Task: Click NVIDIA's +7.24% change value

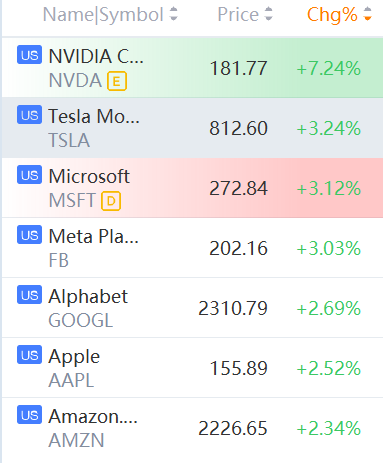Action: (329, 68)
